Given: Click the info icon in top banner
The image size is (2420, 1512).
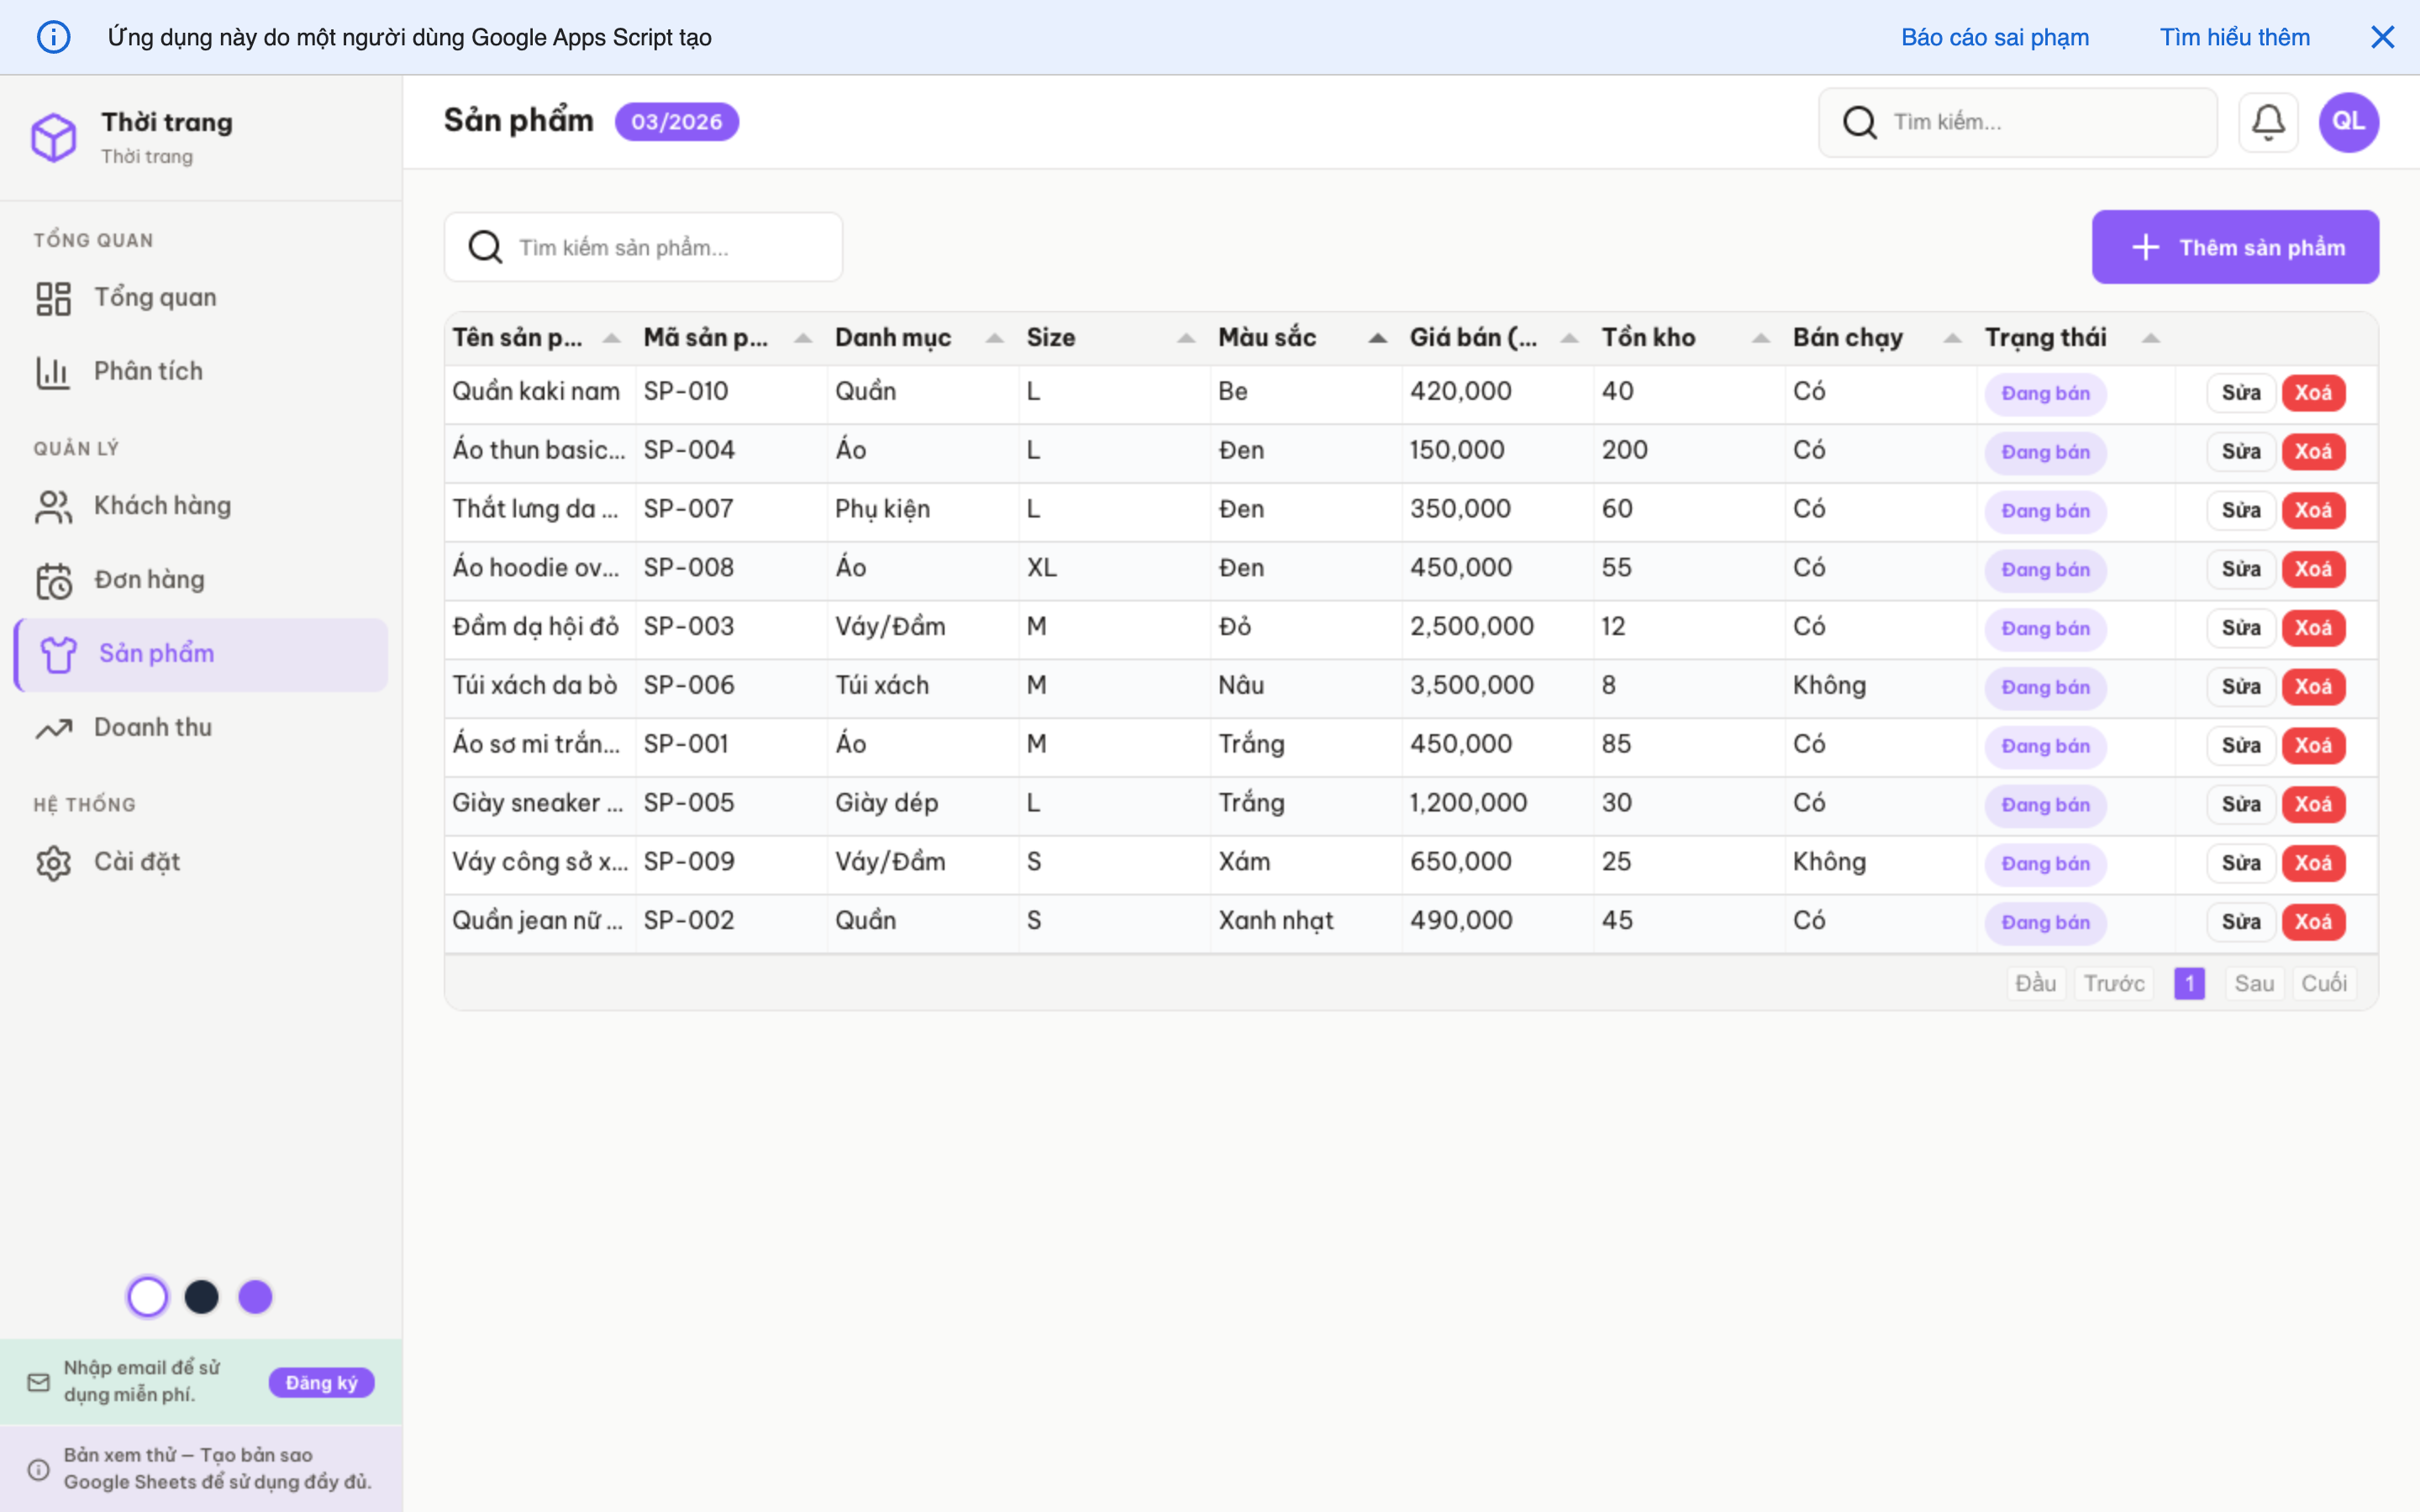Looking at the screenshot, I should pos(53,36).
